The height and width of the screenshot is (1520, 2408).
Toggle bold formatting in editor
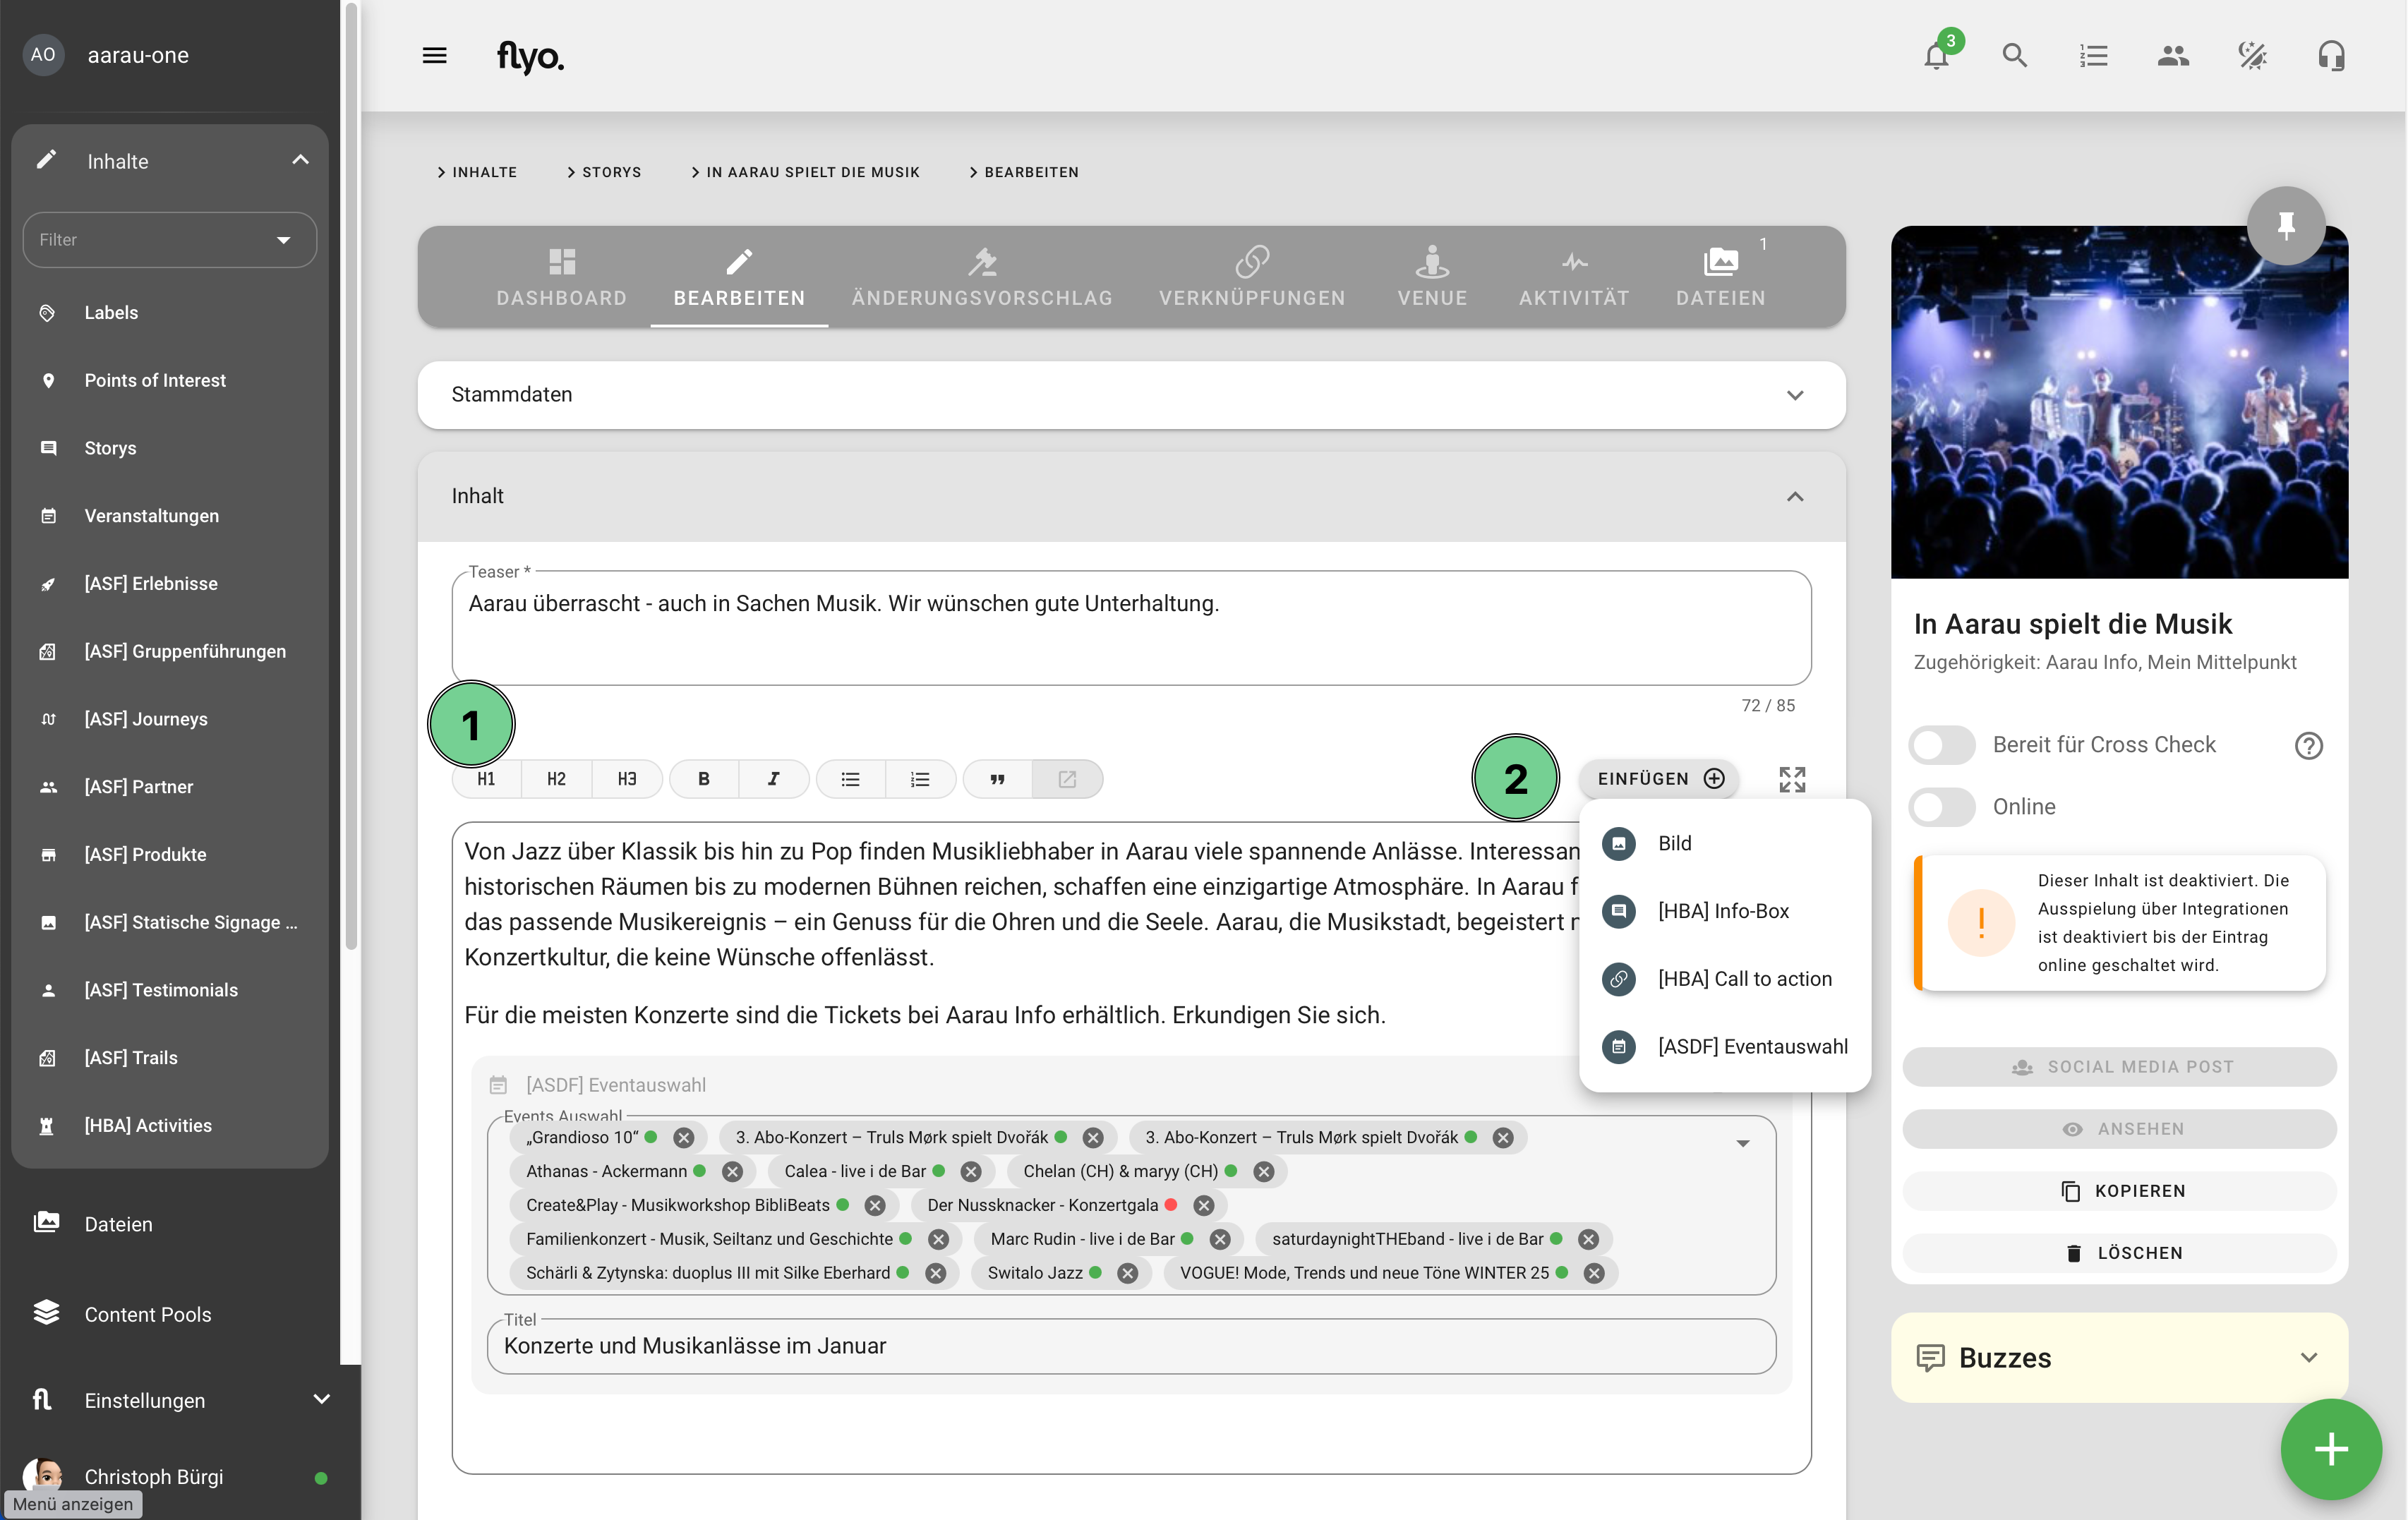704,779
